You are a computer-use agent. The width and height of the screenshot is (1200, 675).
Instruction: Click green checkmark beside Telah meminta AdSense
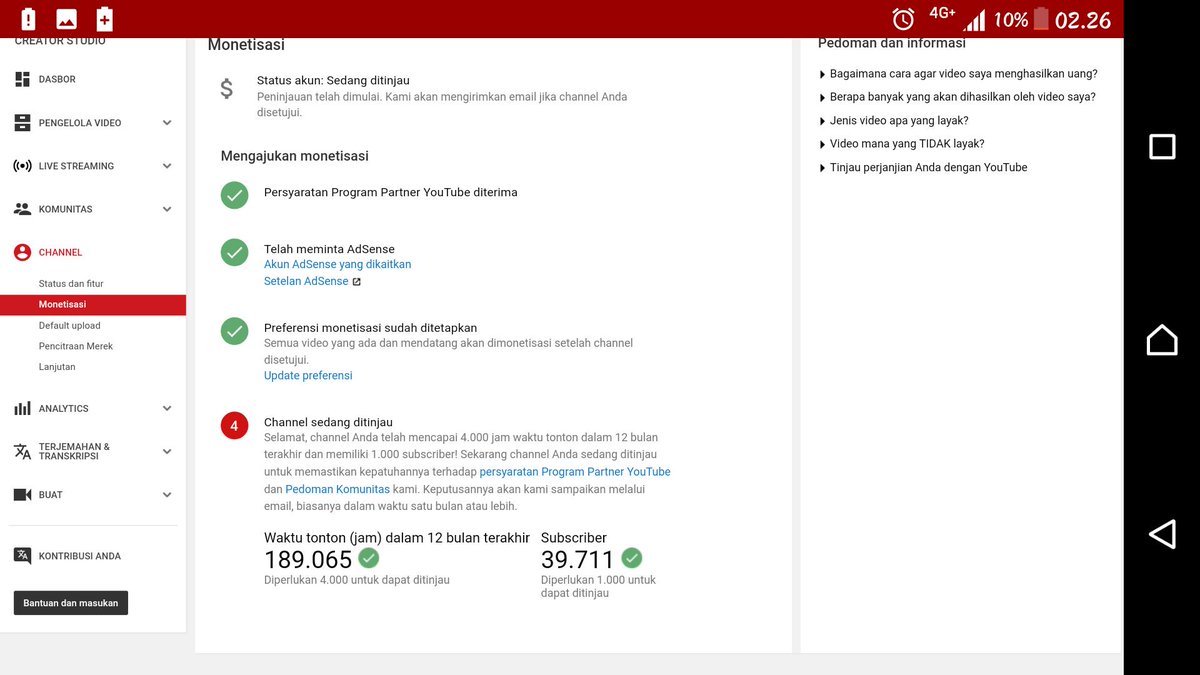(234, 252)
